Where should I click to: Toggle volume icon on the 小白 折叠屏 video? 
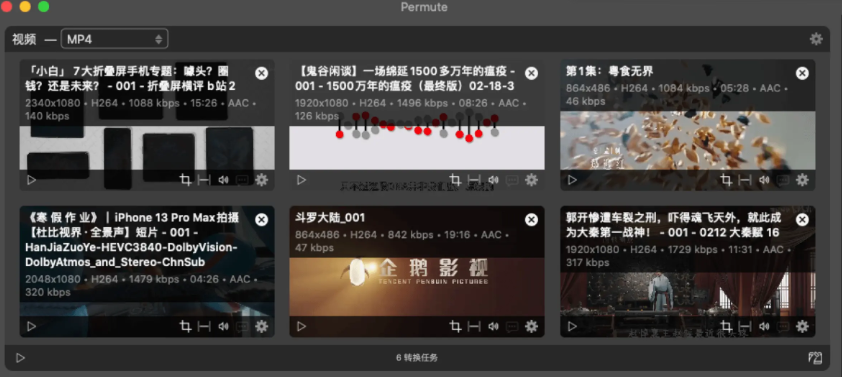(223, 180)
